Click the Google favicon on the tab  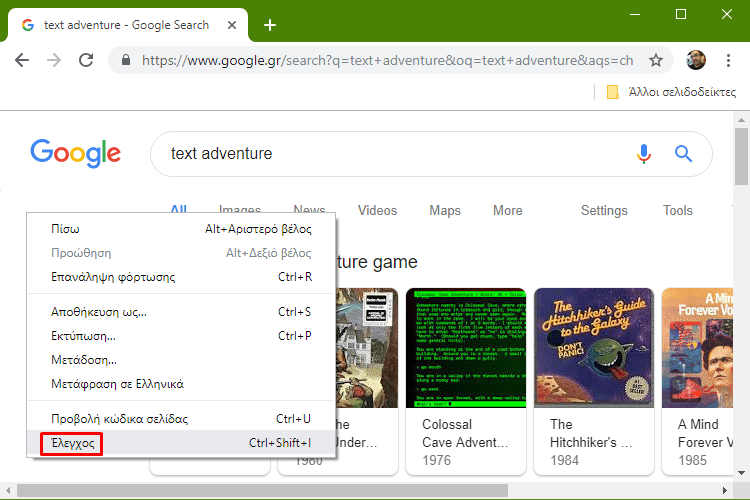pos(28,25)
